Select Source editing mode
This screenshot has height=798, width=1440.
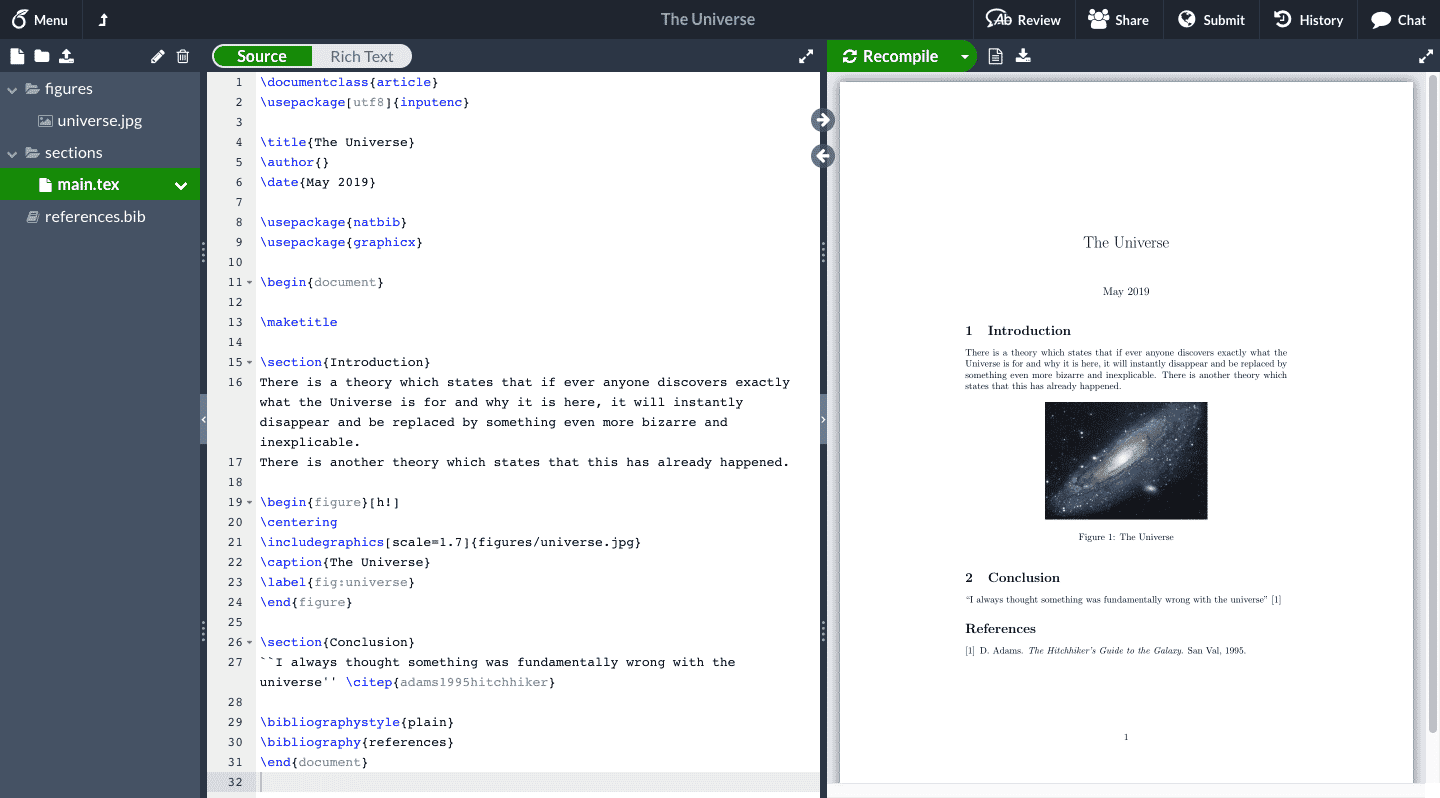click(x=262, y=56)
